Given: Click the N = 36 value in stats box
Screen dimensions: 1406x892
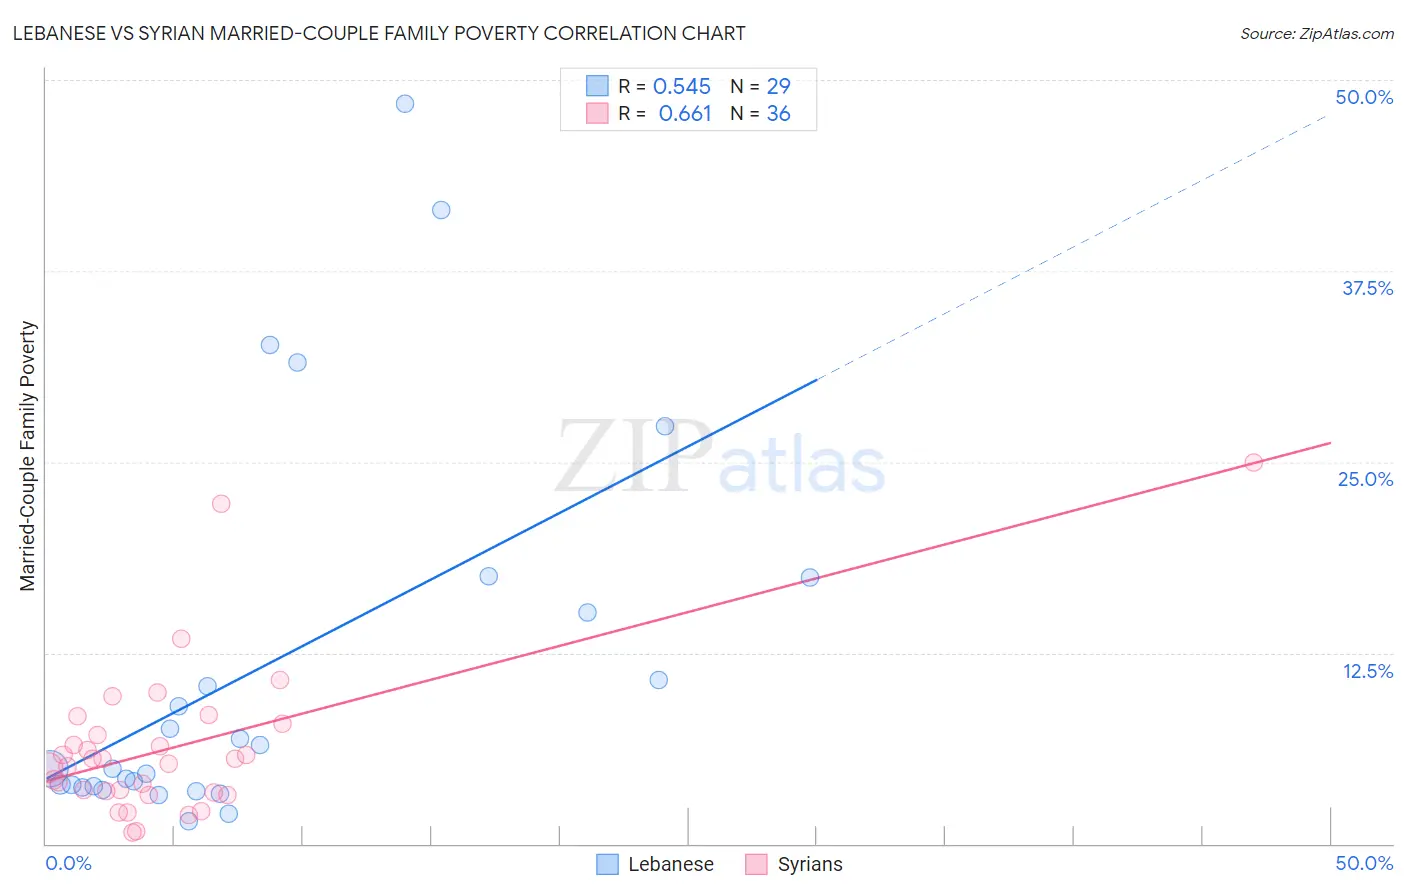Looking at the screenshot, I should click(761, 113).
